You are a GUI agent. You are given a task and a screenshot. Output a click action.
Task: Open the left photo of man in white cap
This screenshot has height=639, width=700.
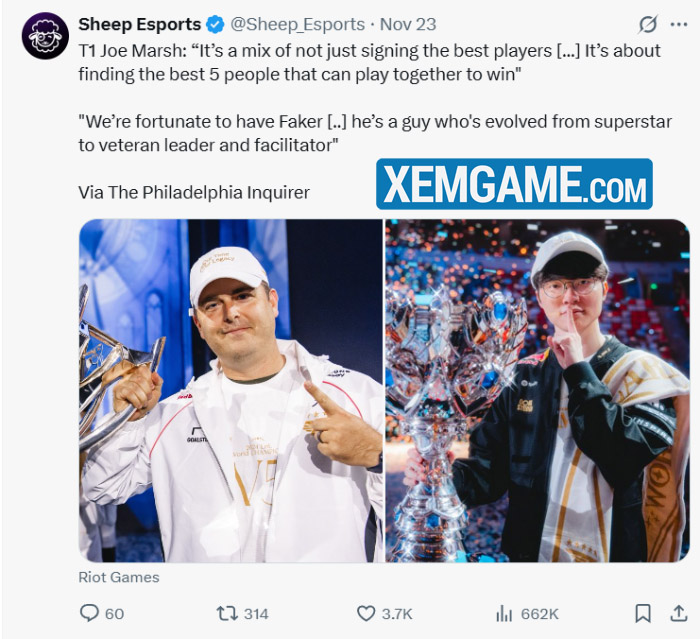[230, 390]
